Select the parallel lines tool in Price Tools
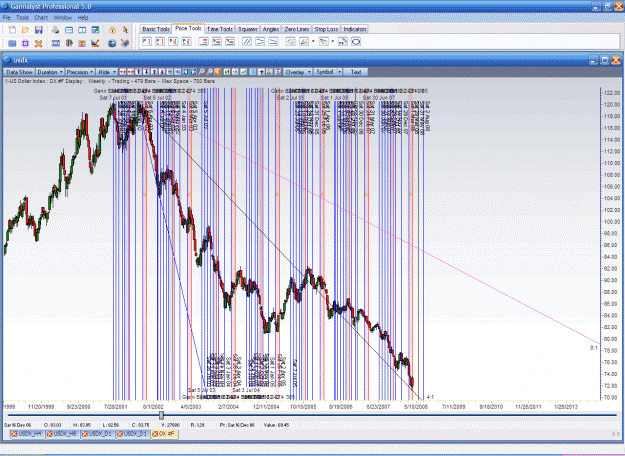 (x=247, y=41)
